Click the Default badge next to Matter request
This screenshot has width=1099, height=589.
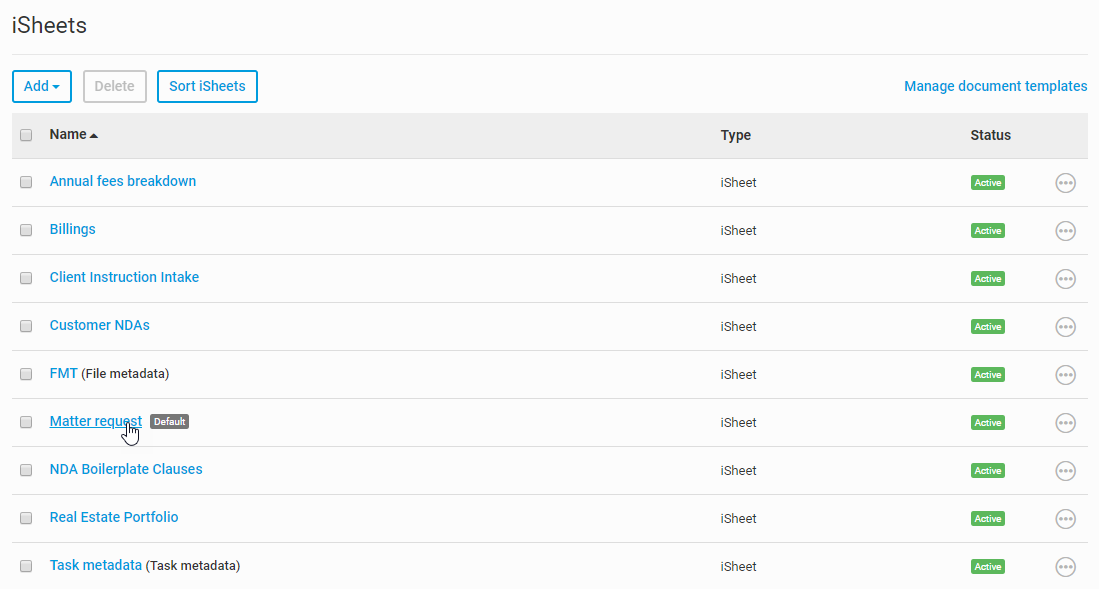pos(169,422)
